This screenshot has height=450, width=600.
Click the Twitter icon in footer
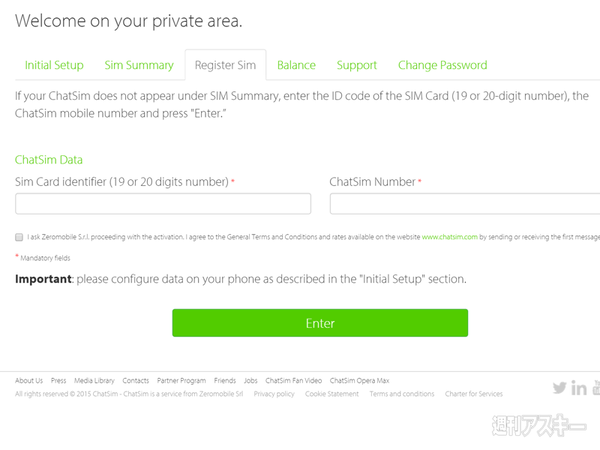pyautogui.click(x=559, y=388)
